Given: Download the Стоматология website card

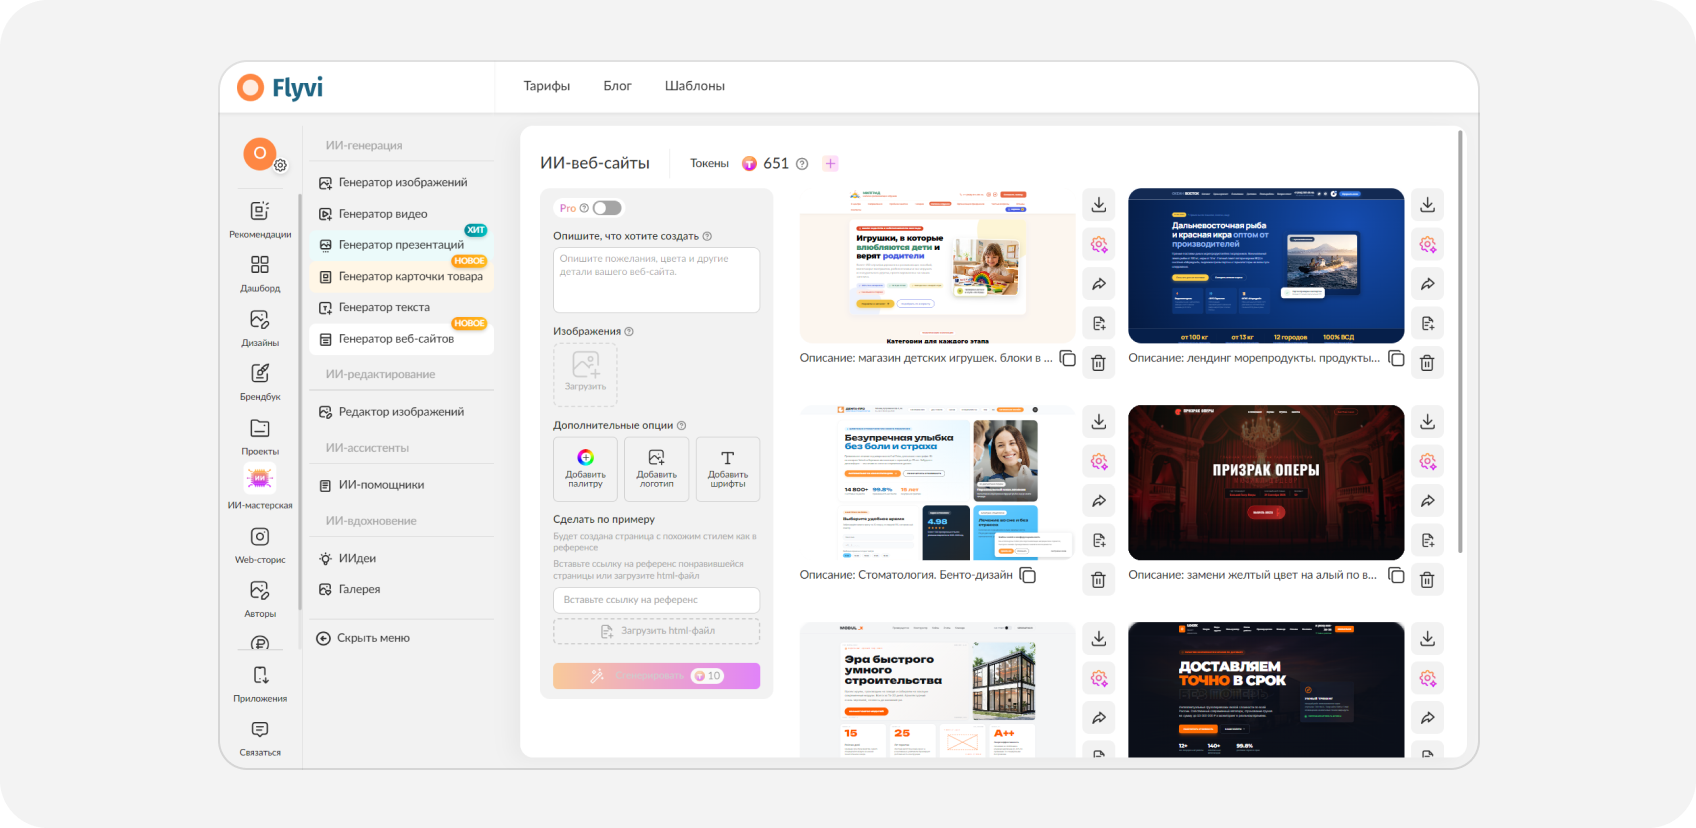Looking at the screenshot, I should click(1098, 421).
